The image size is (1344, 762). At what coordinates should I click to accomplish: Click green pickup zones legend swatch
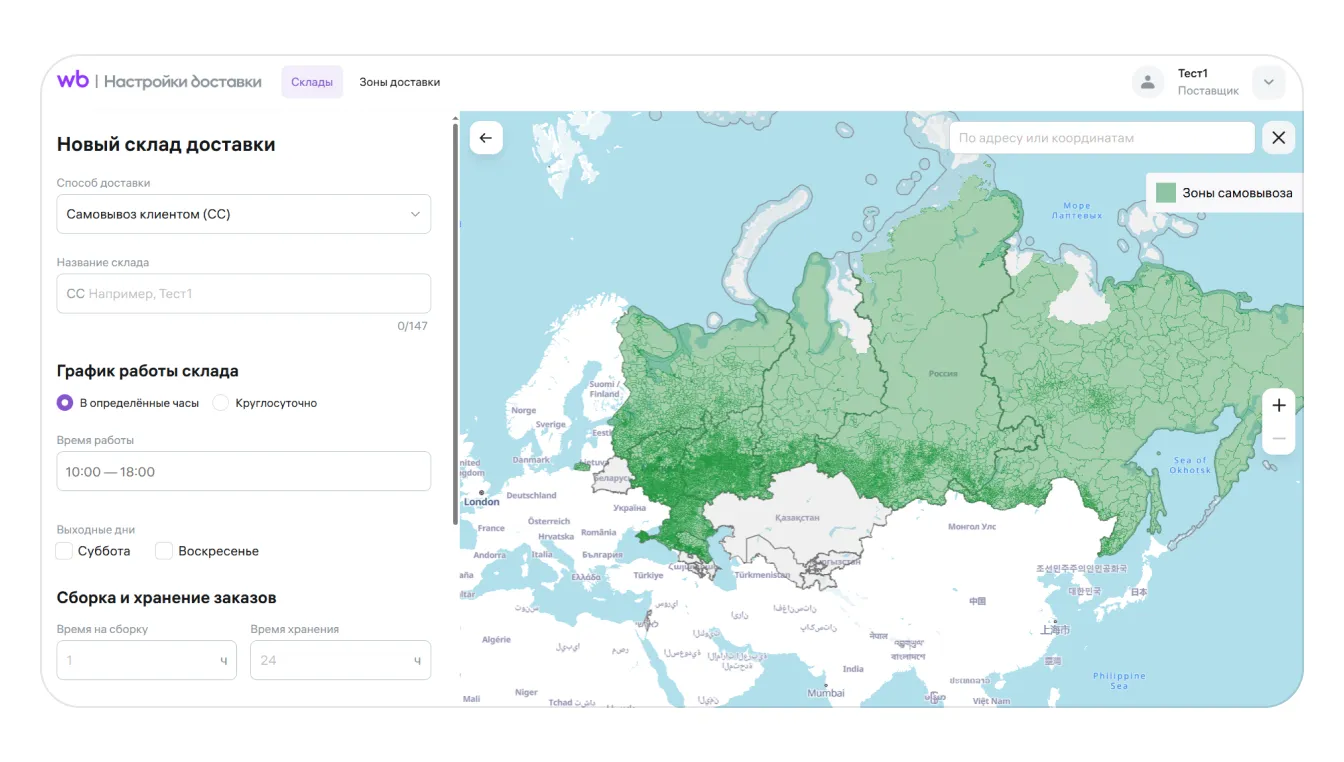point(1165,193)
